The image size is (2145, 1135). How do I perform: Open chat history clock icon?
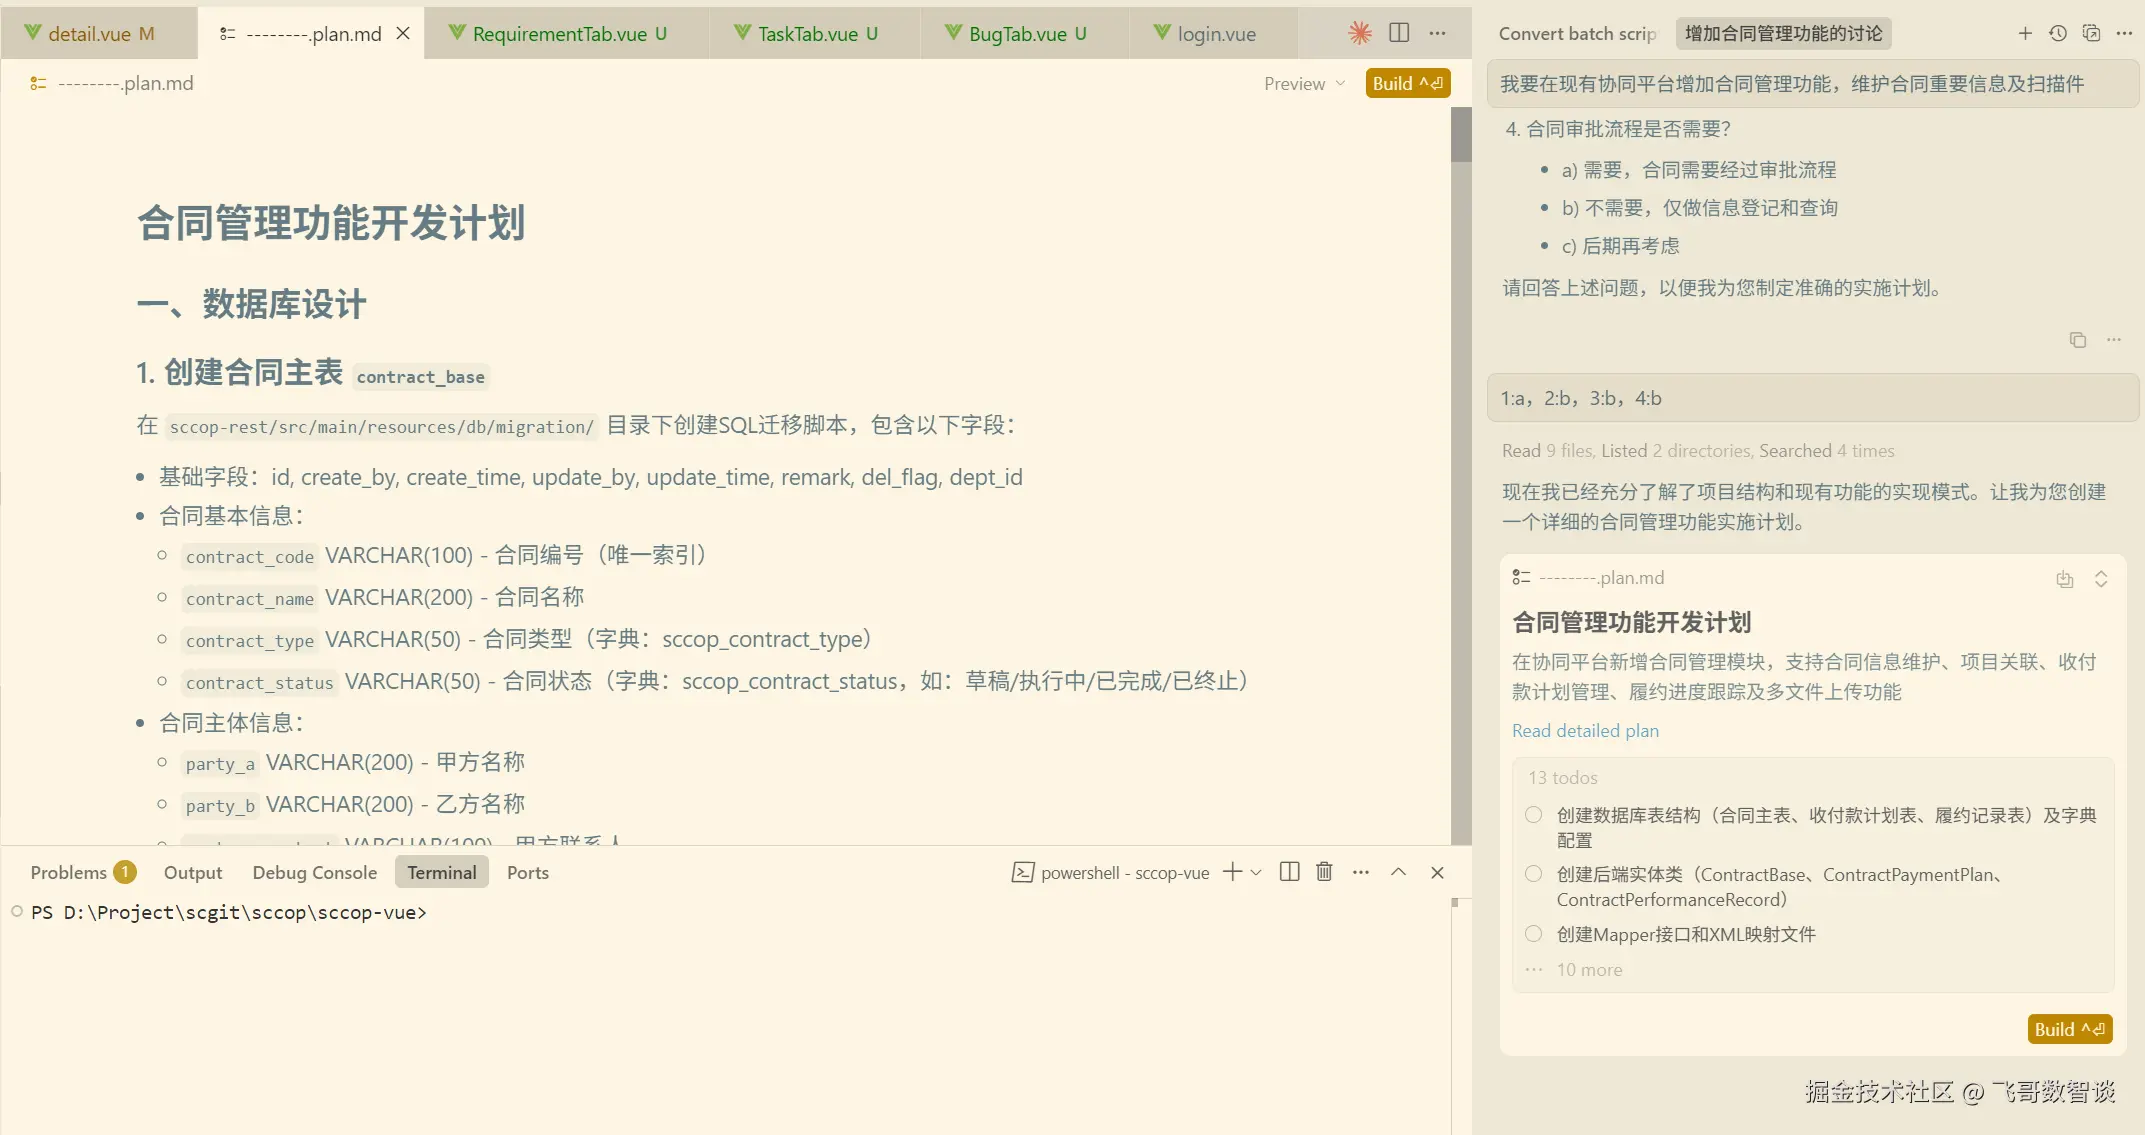point(2058,33)
